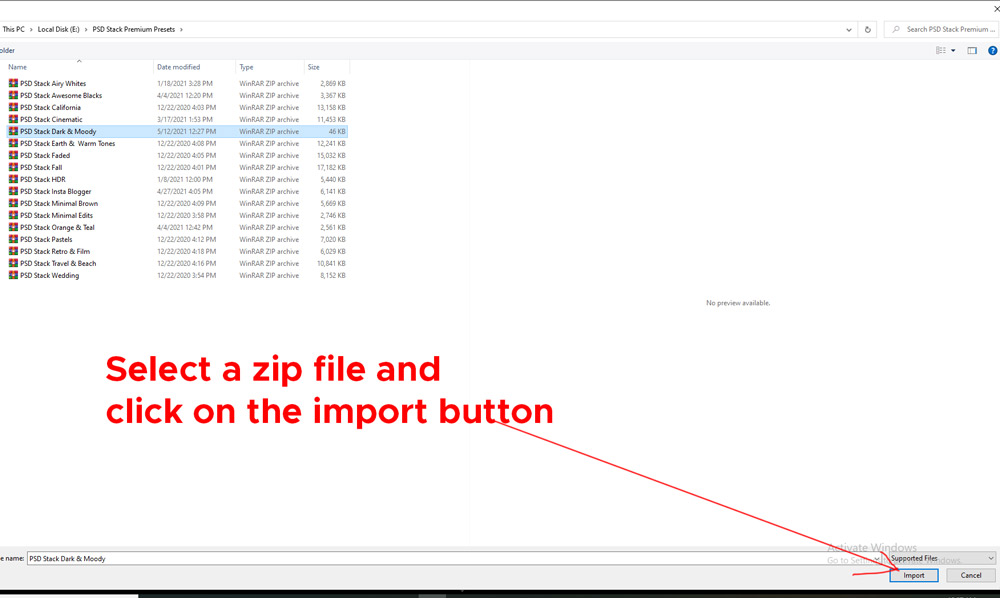1000x598 pixels.
Task: Go to Local Disk (E:) in breadcrumb
Action: tap(59, 29)
